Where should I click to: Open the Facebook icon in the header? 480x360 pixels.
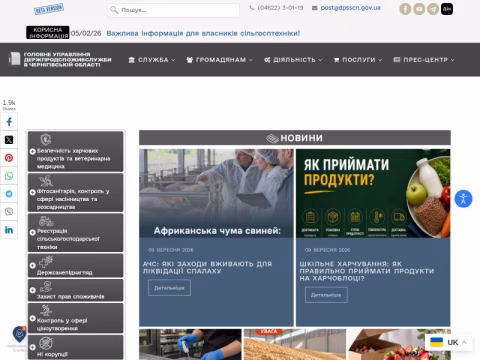(405, 9)
